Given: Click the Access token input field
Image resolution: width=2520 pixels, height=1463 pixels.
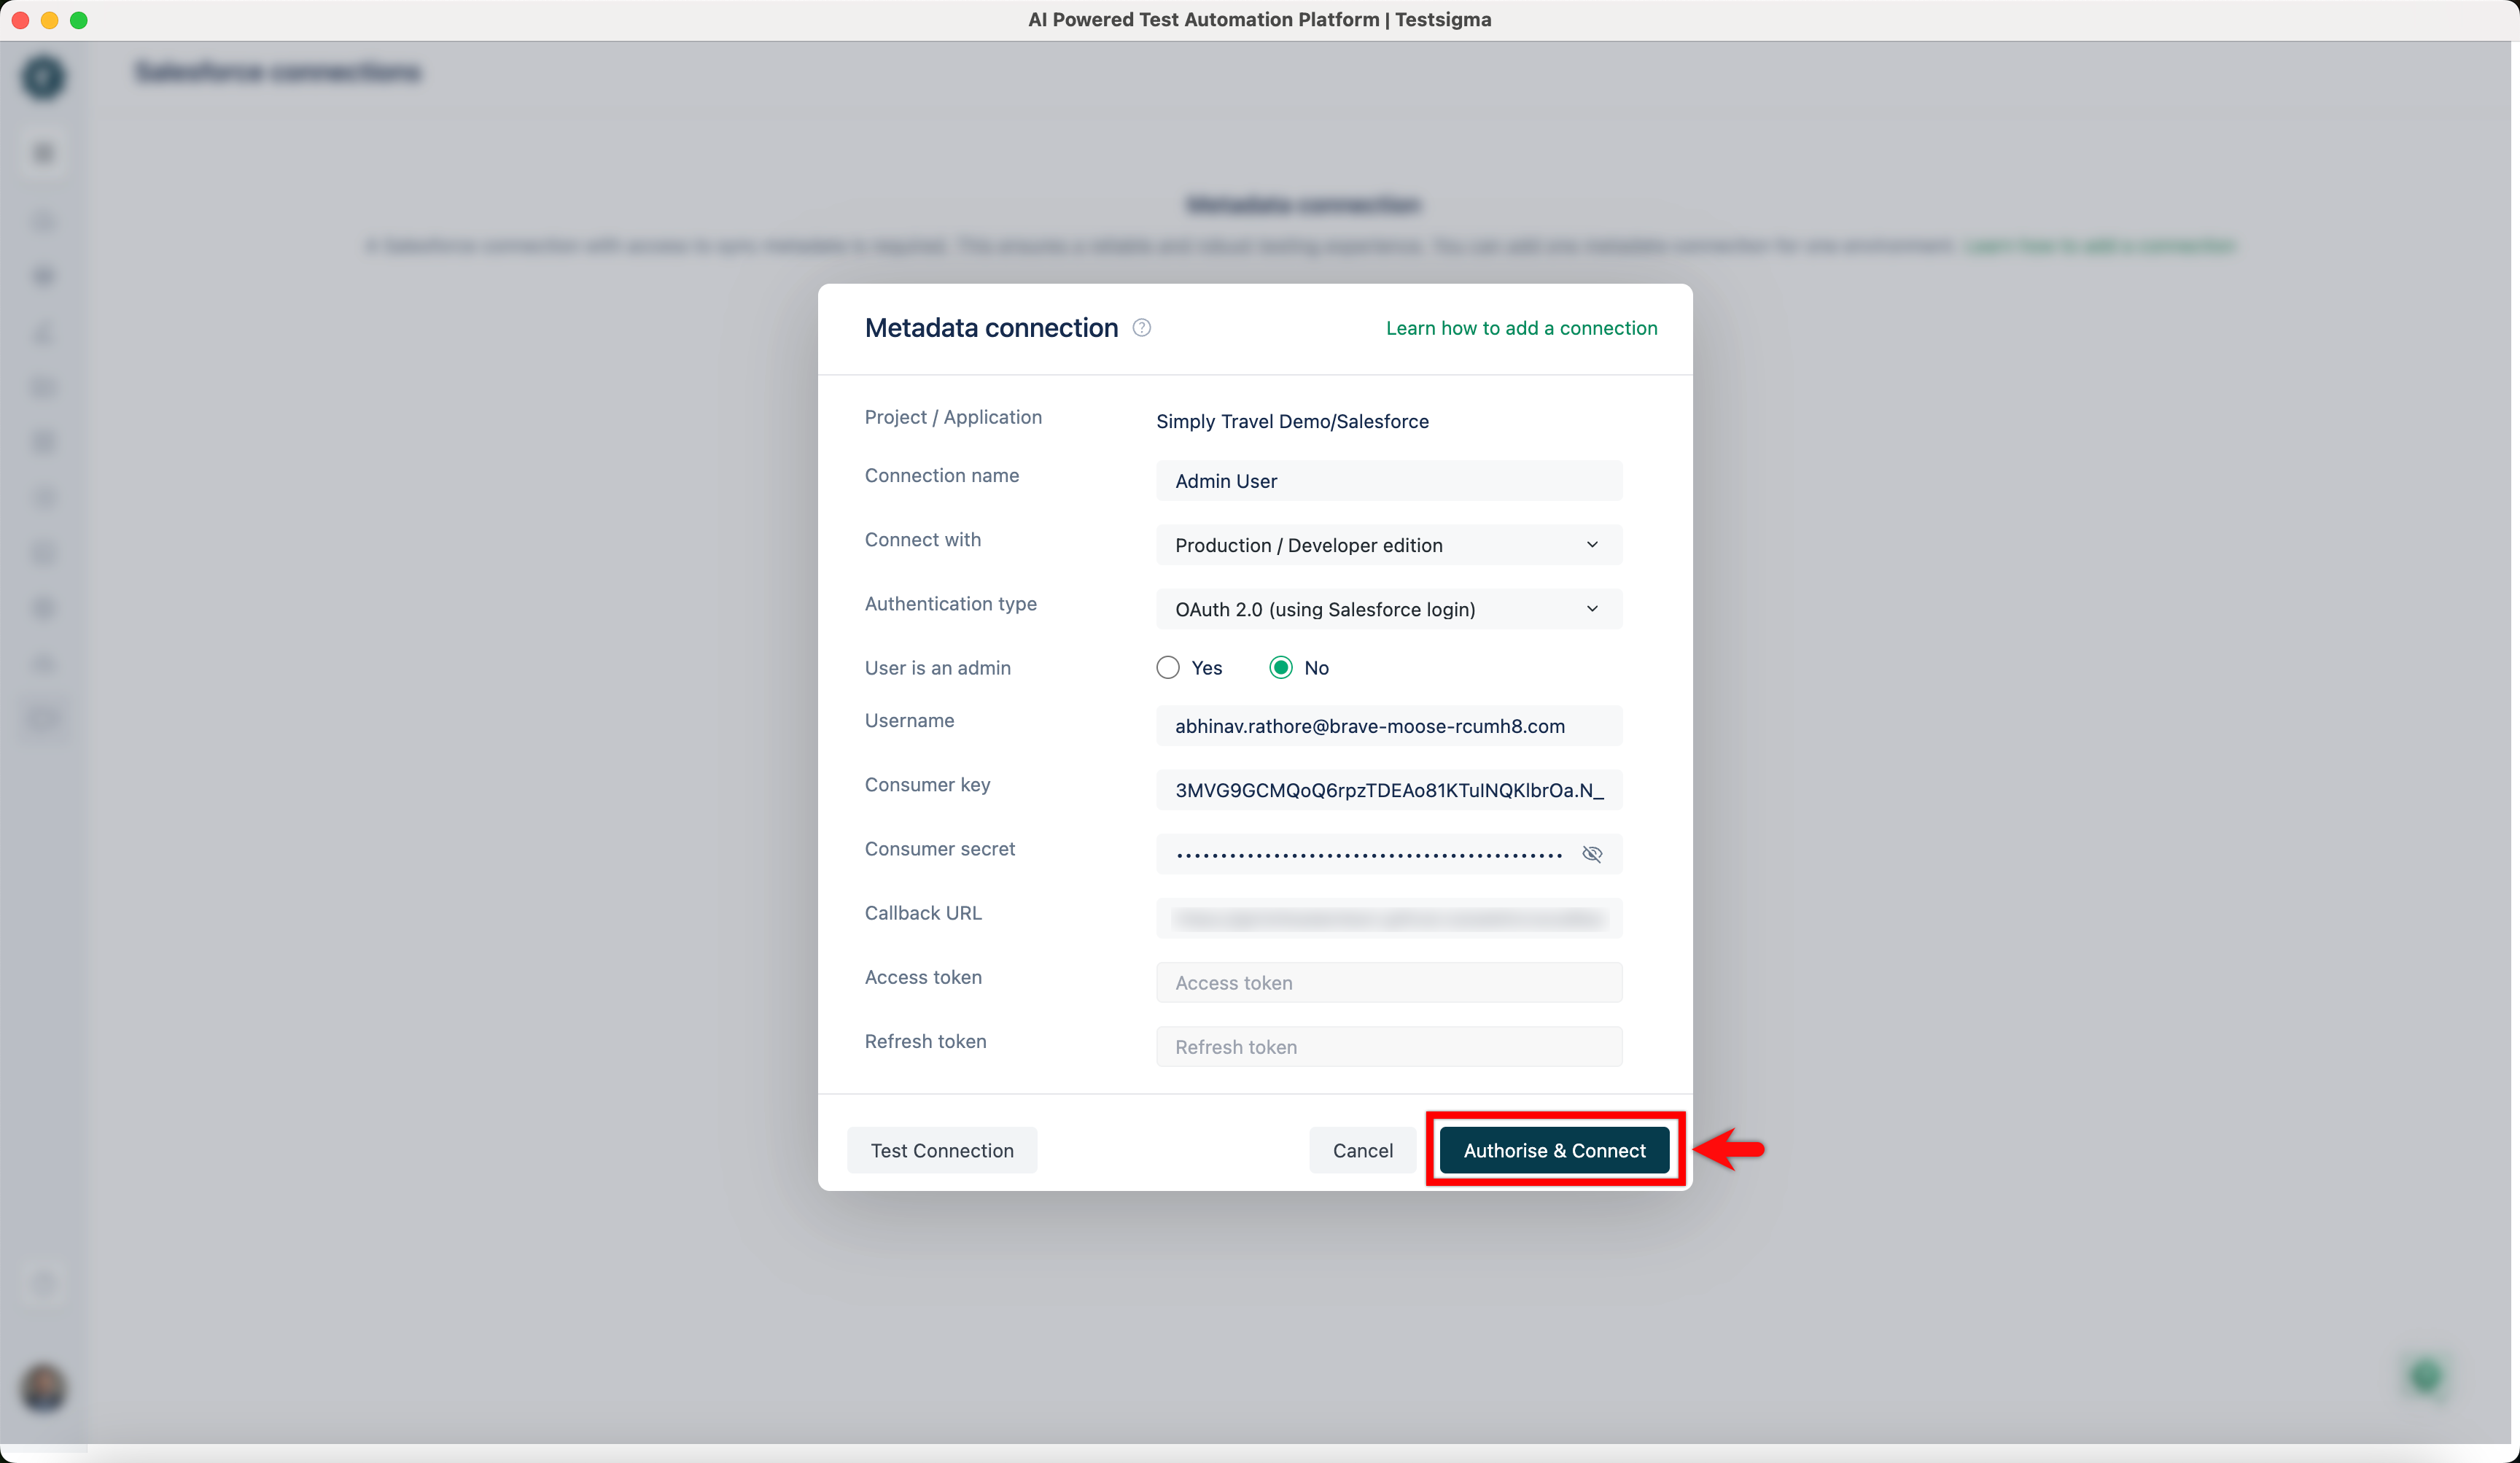Looking at the screenshot, I should pyautogui.click(x=1388, y=982).
